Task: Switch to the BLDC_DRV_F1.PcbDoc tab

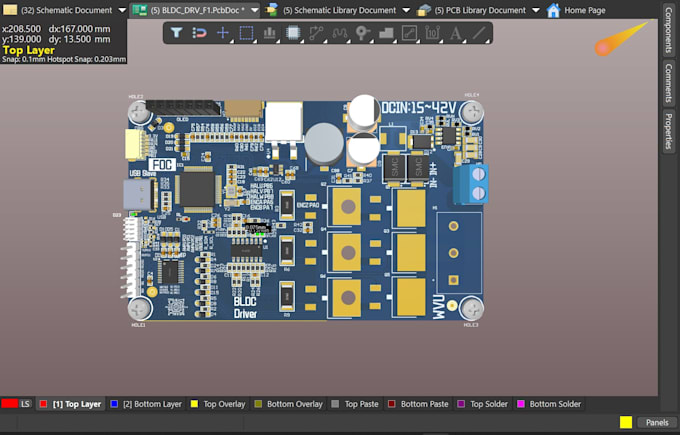Action: pos(197,10)
